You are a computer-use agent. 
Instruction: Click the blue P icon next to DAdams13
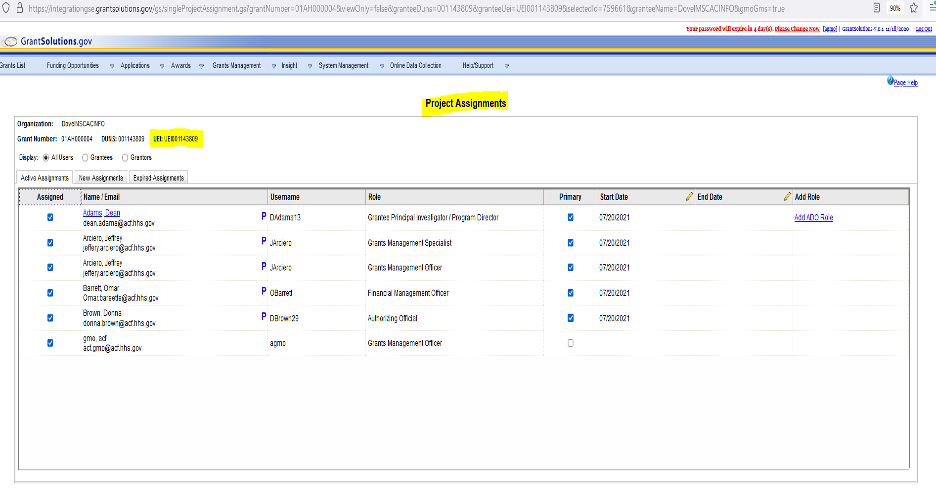pos(263,216)
